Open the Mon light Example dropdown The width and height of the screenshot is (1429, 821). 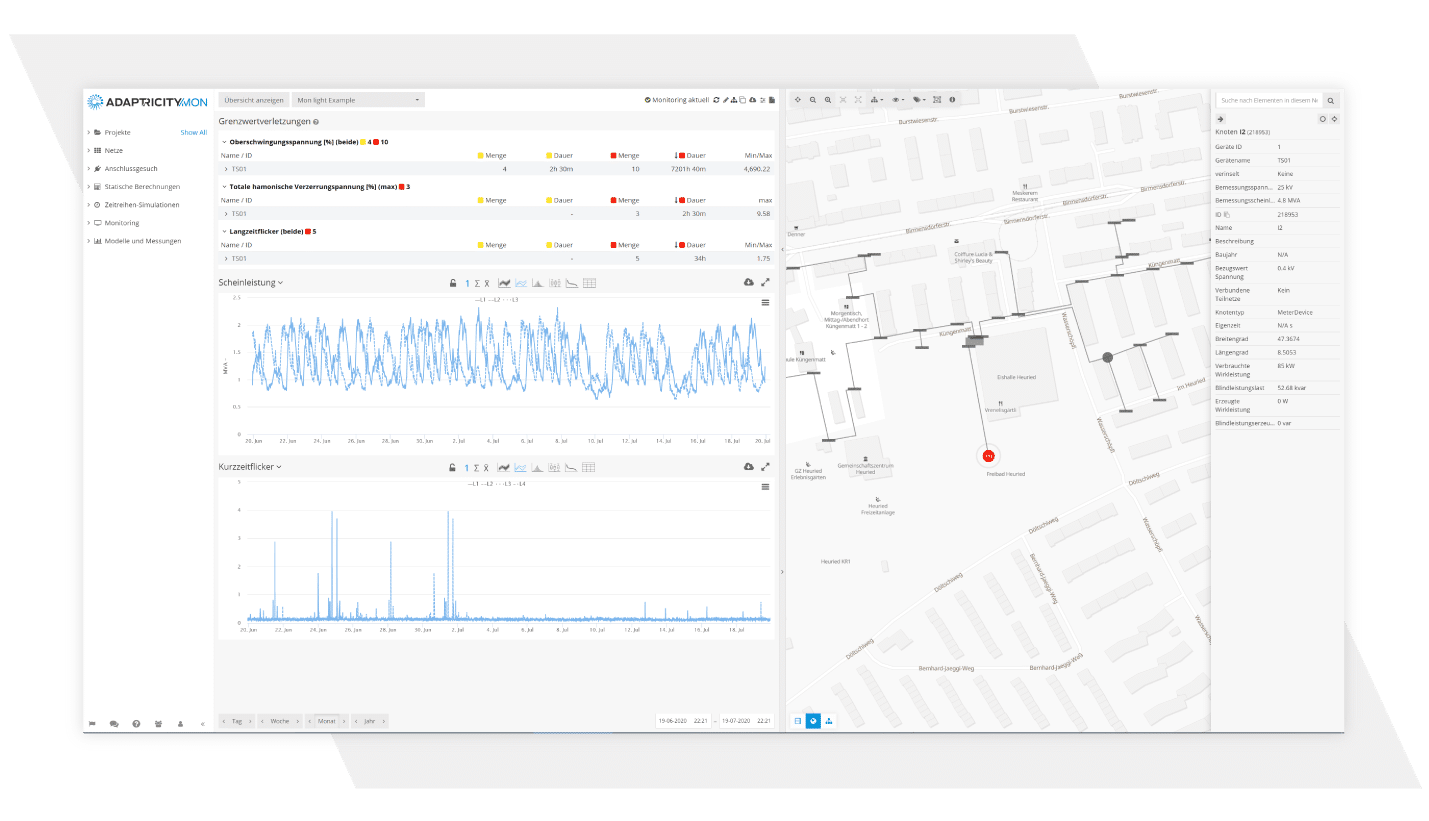coord(358,100)
